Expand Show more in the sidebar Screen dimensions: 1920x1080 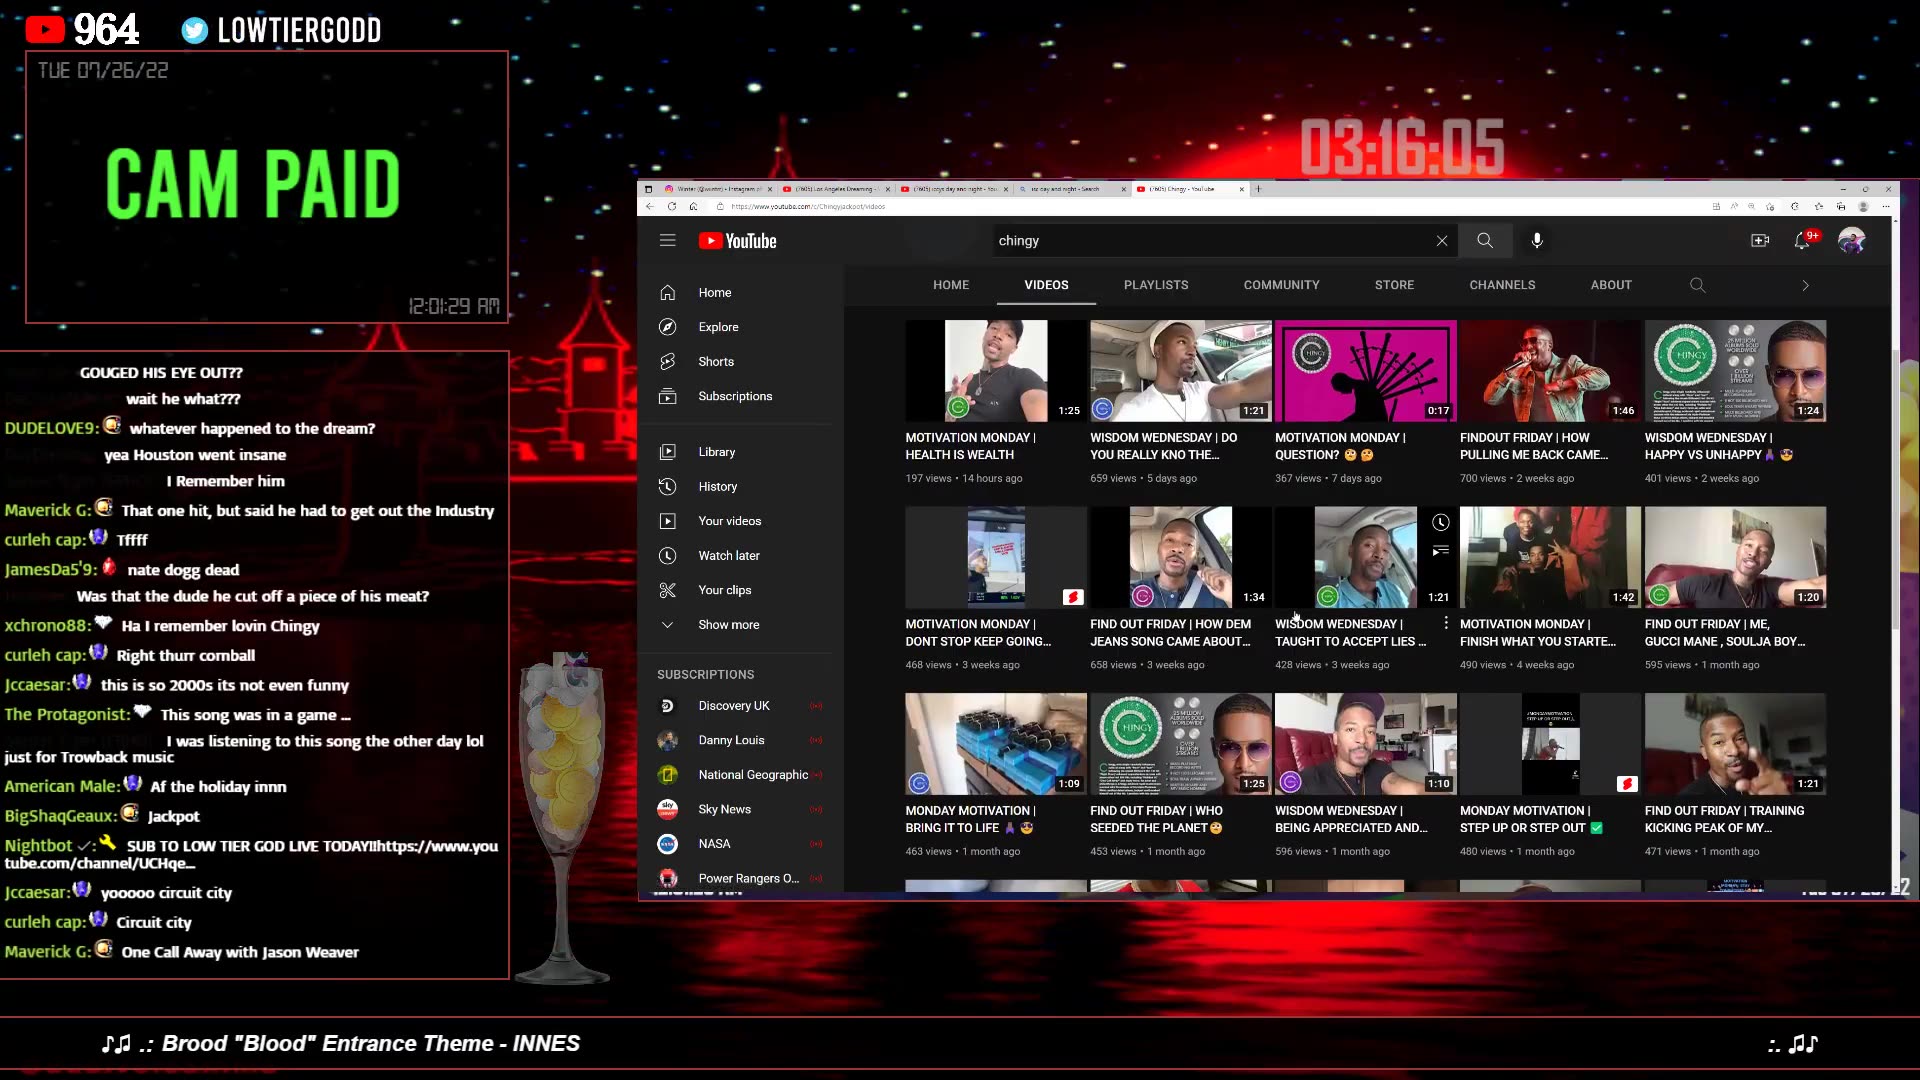[728, 624]
